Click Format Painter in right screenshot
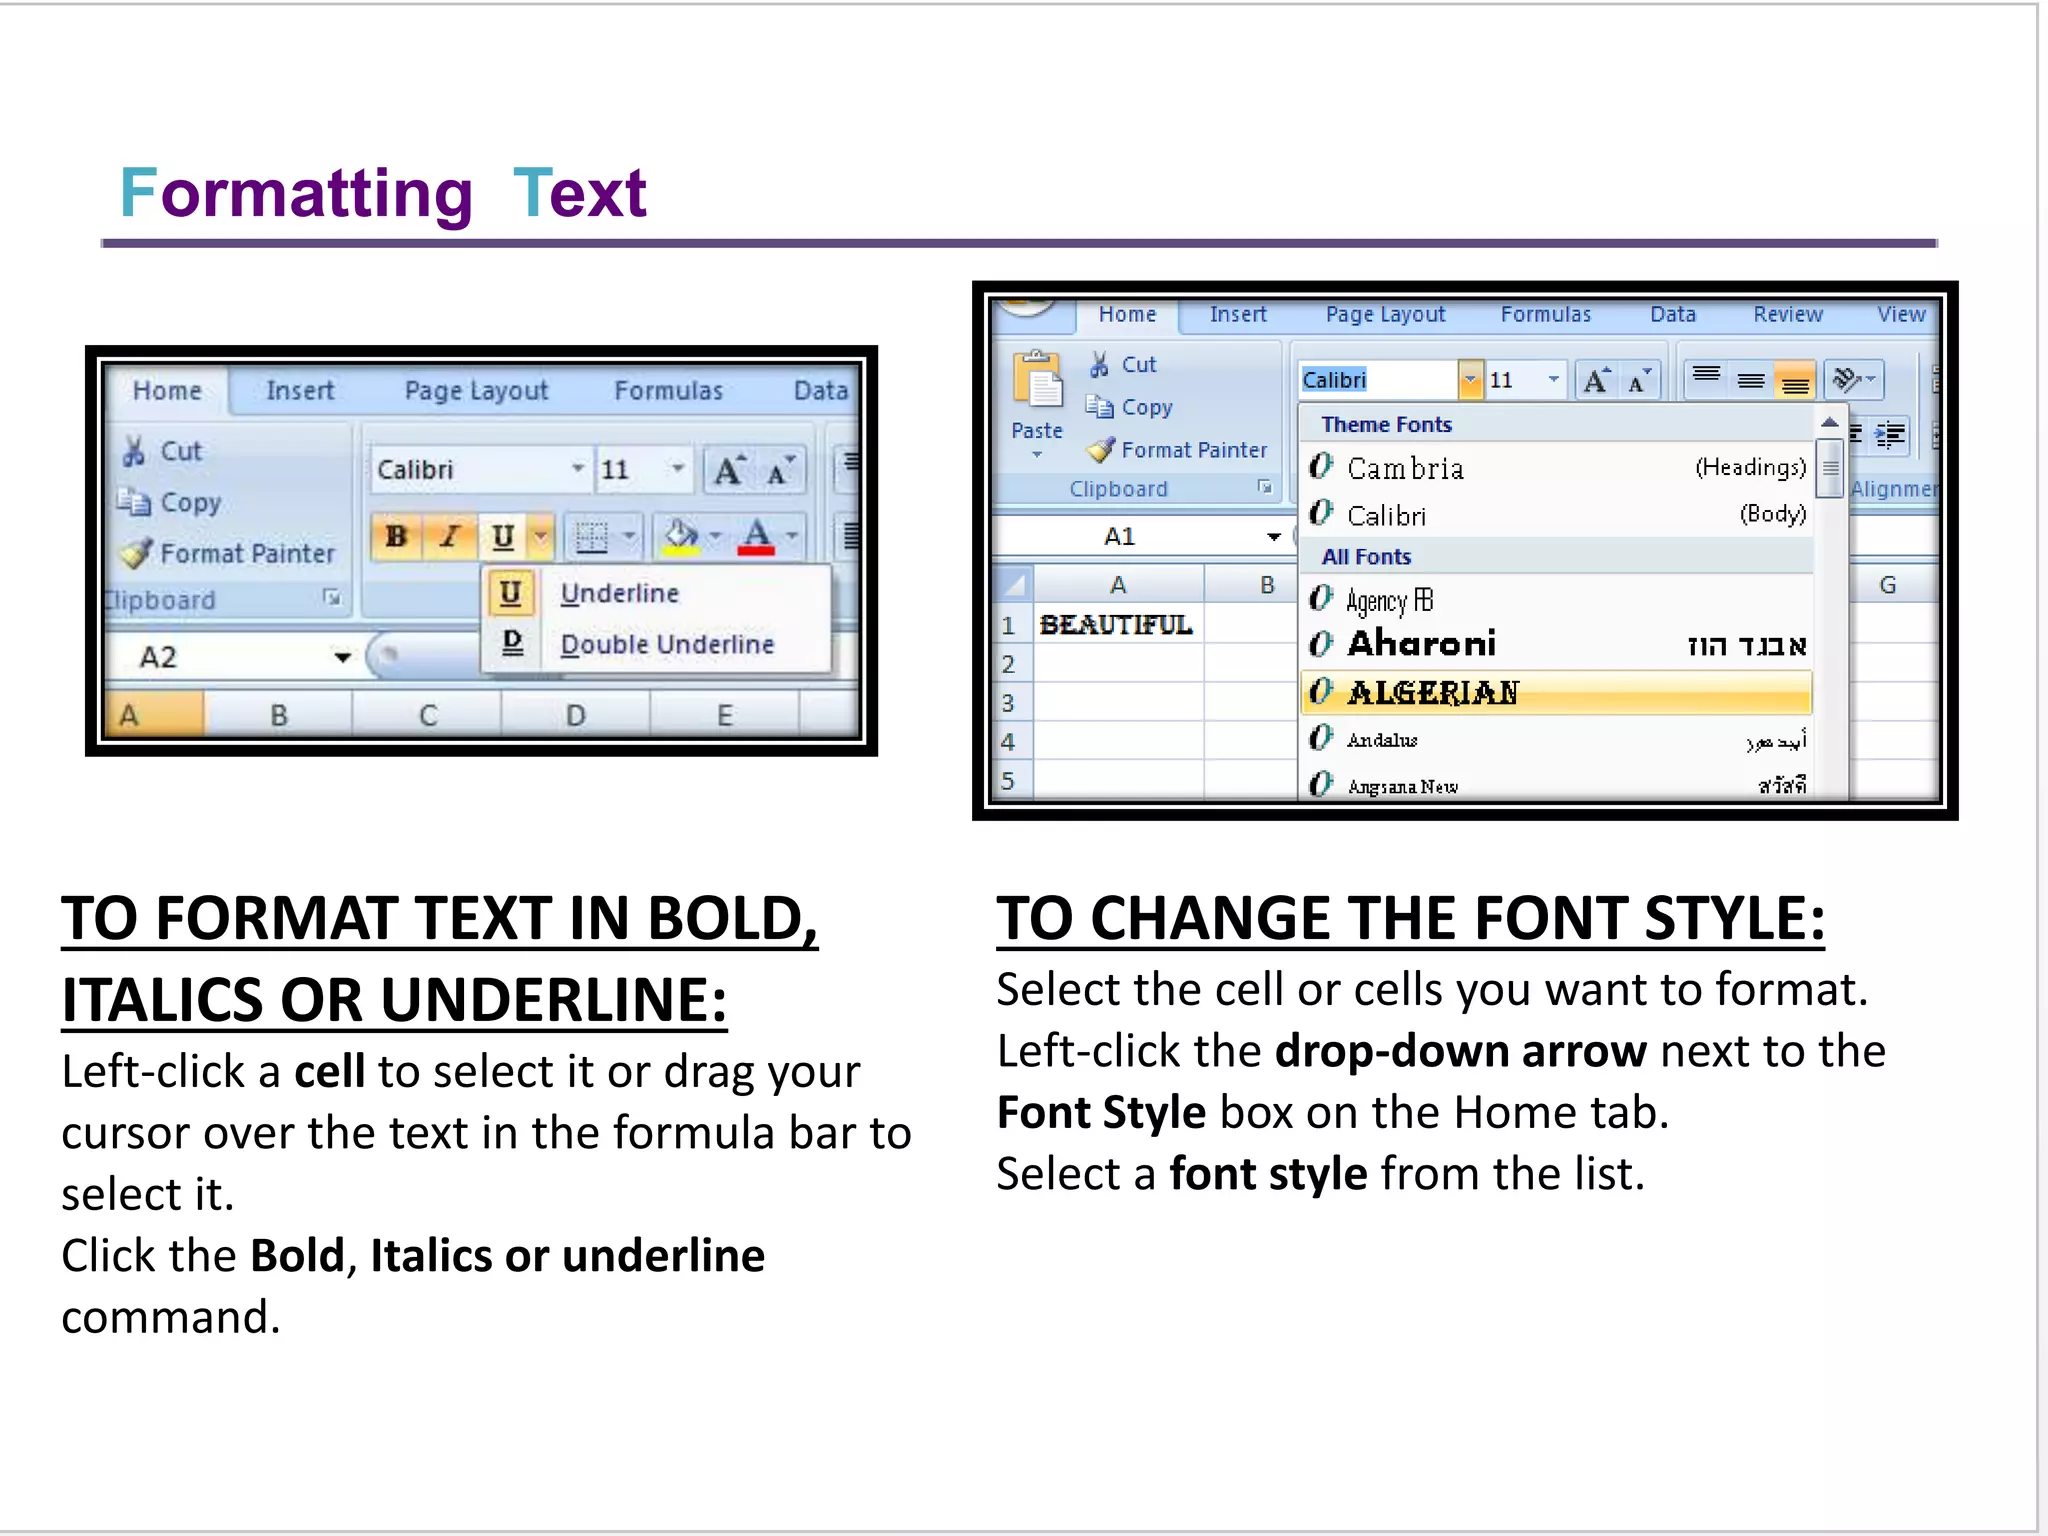2048x1536 pixels. (1177, 450)
